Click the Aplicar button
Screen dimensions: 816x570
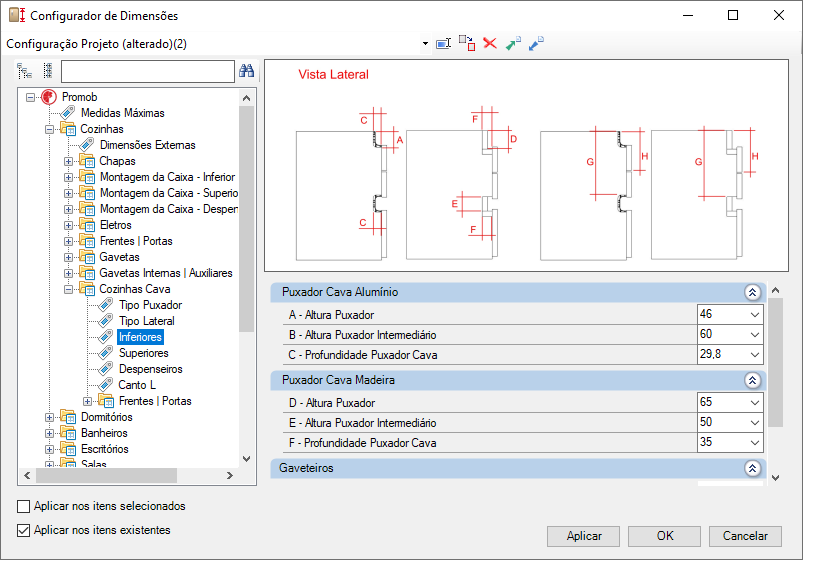pos(583,536)
